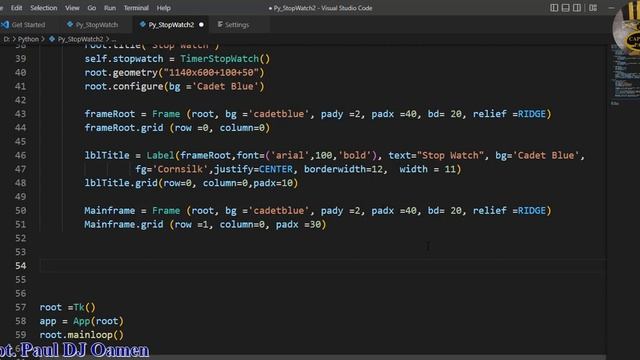Image resolution: width=640 pixels, height=360 pixels.
Task: Click the unsaved dot on Py_StopWatch2 tab
Action: [201, 25]
